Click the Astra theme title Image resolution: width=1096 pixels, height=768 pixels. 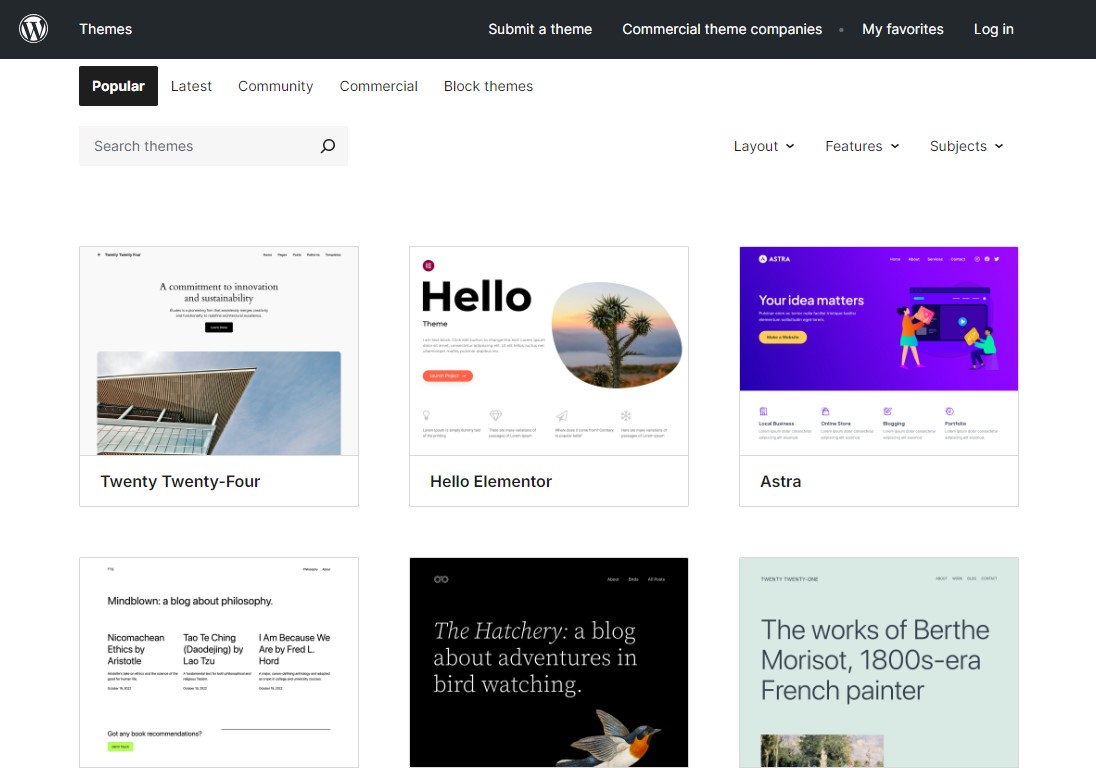click(x=781, y=481)
